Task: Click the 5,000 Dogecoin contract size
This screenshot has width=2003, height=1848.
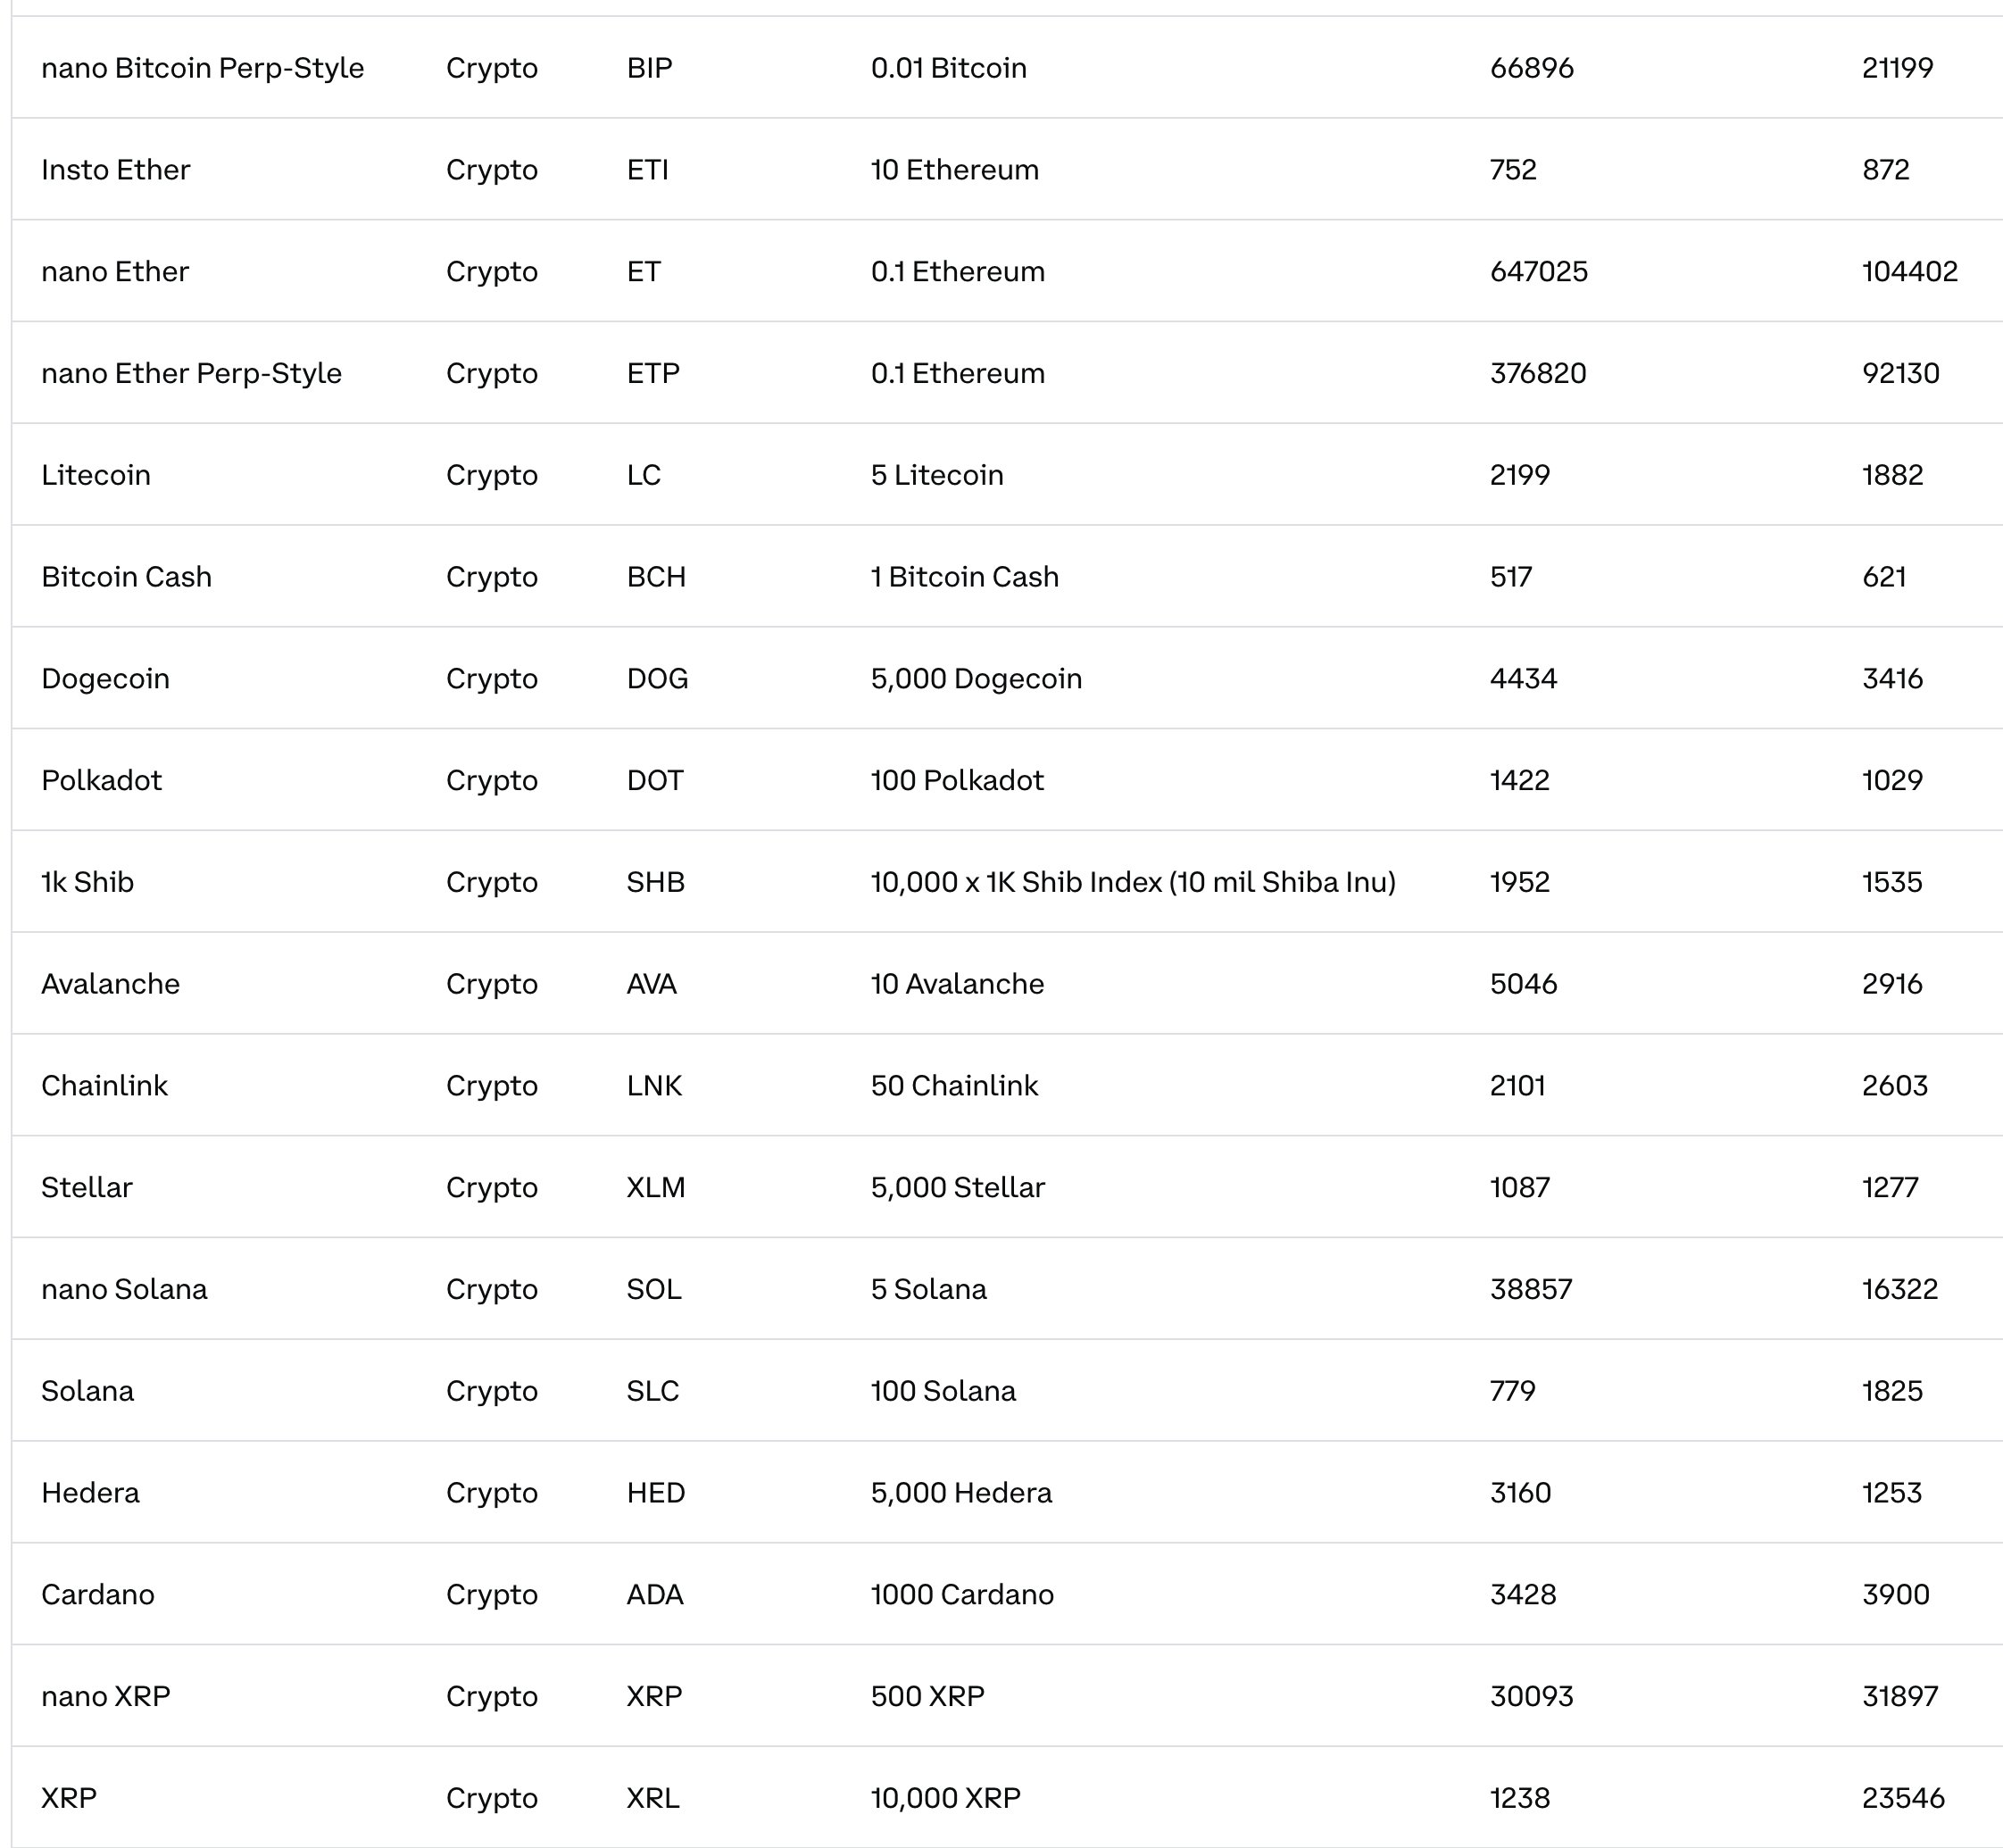Action: click(x=976, y=679)
